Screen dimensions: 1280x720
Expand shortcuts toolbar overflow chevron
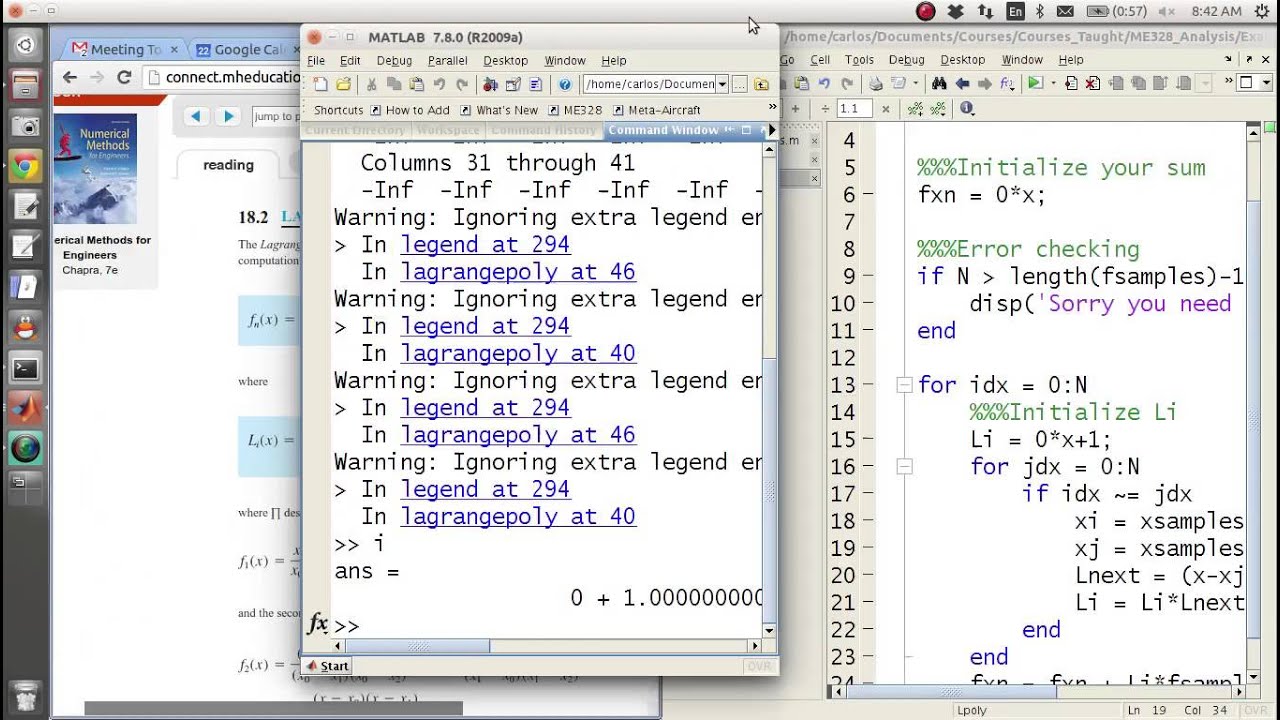[772, 106]
